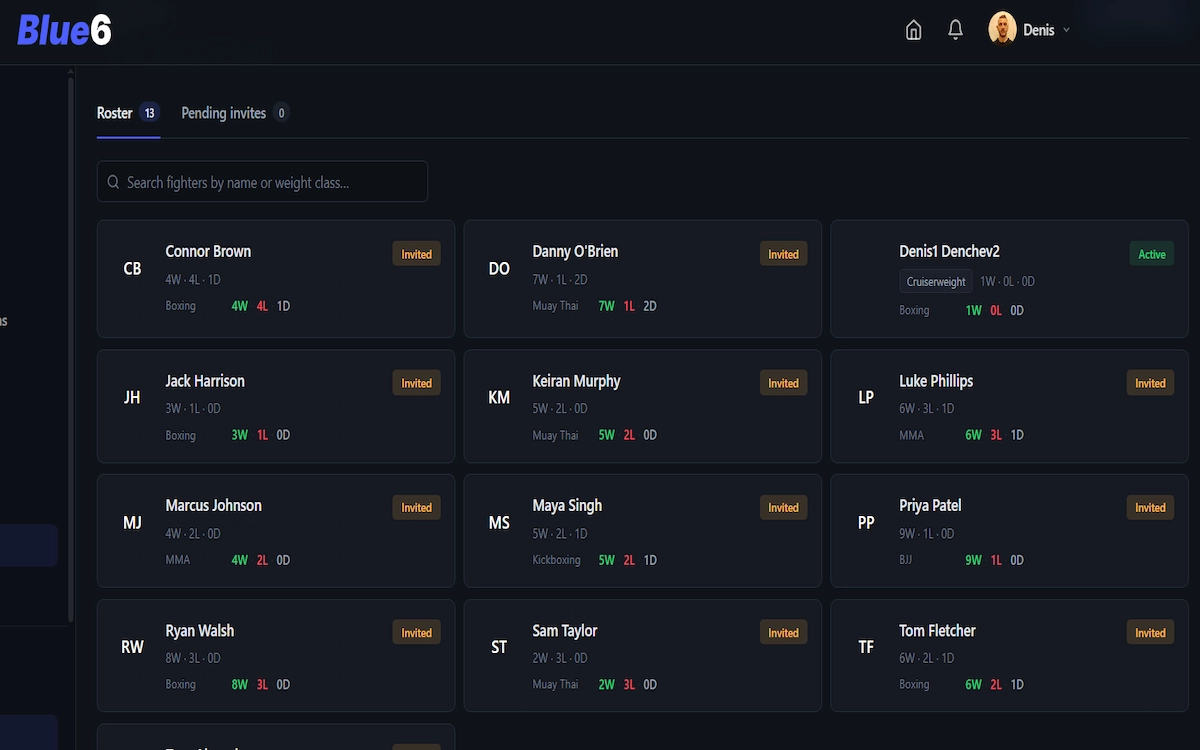The width and height of the screenshot is (1200, 750).
Task: Click the Cruiserweight tag
Action: [x=936, y=282]
